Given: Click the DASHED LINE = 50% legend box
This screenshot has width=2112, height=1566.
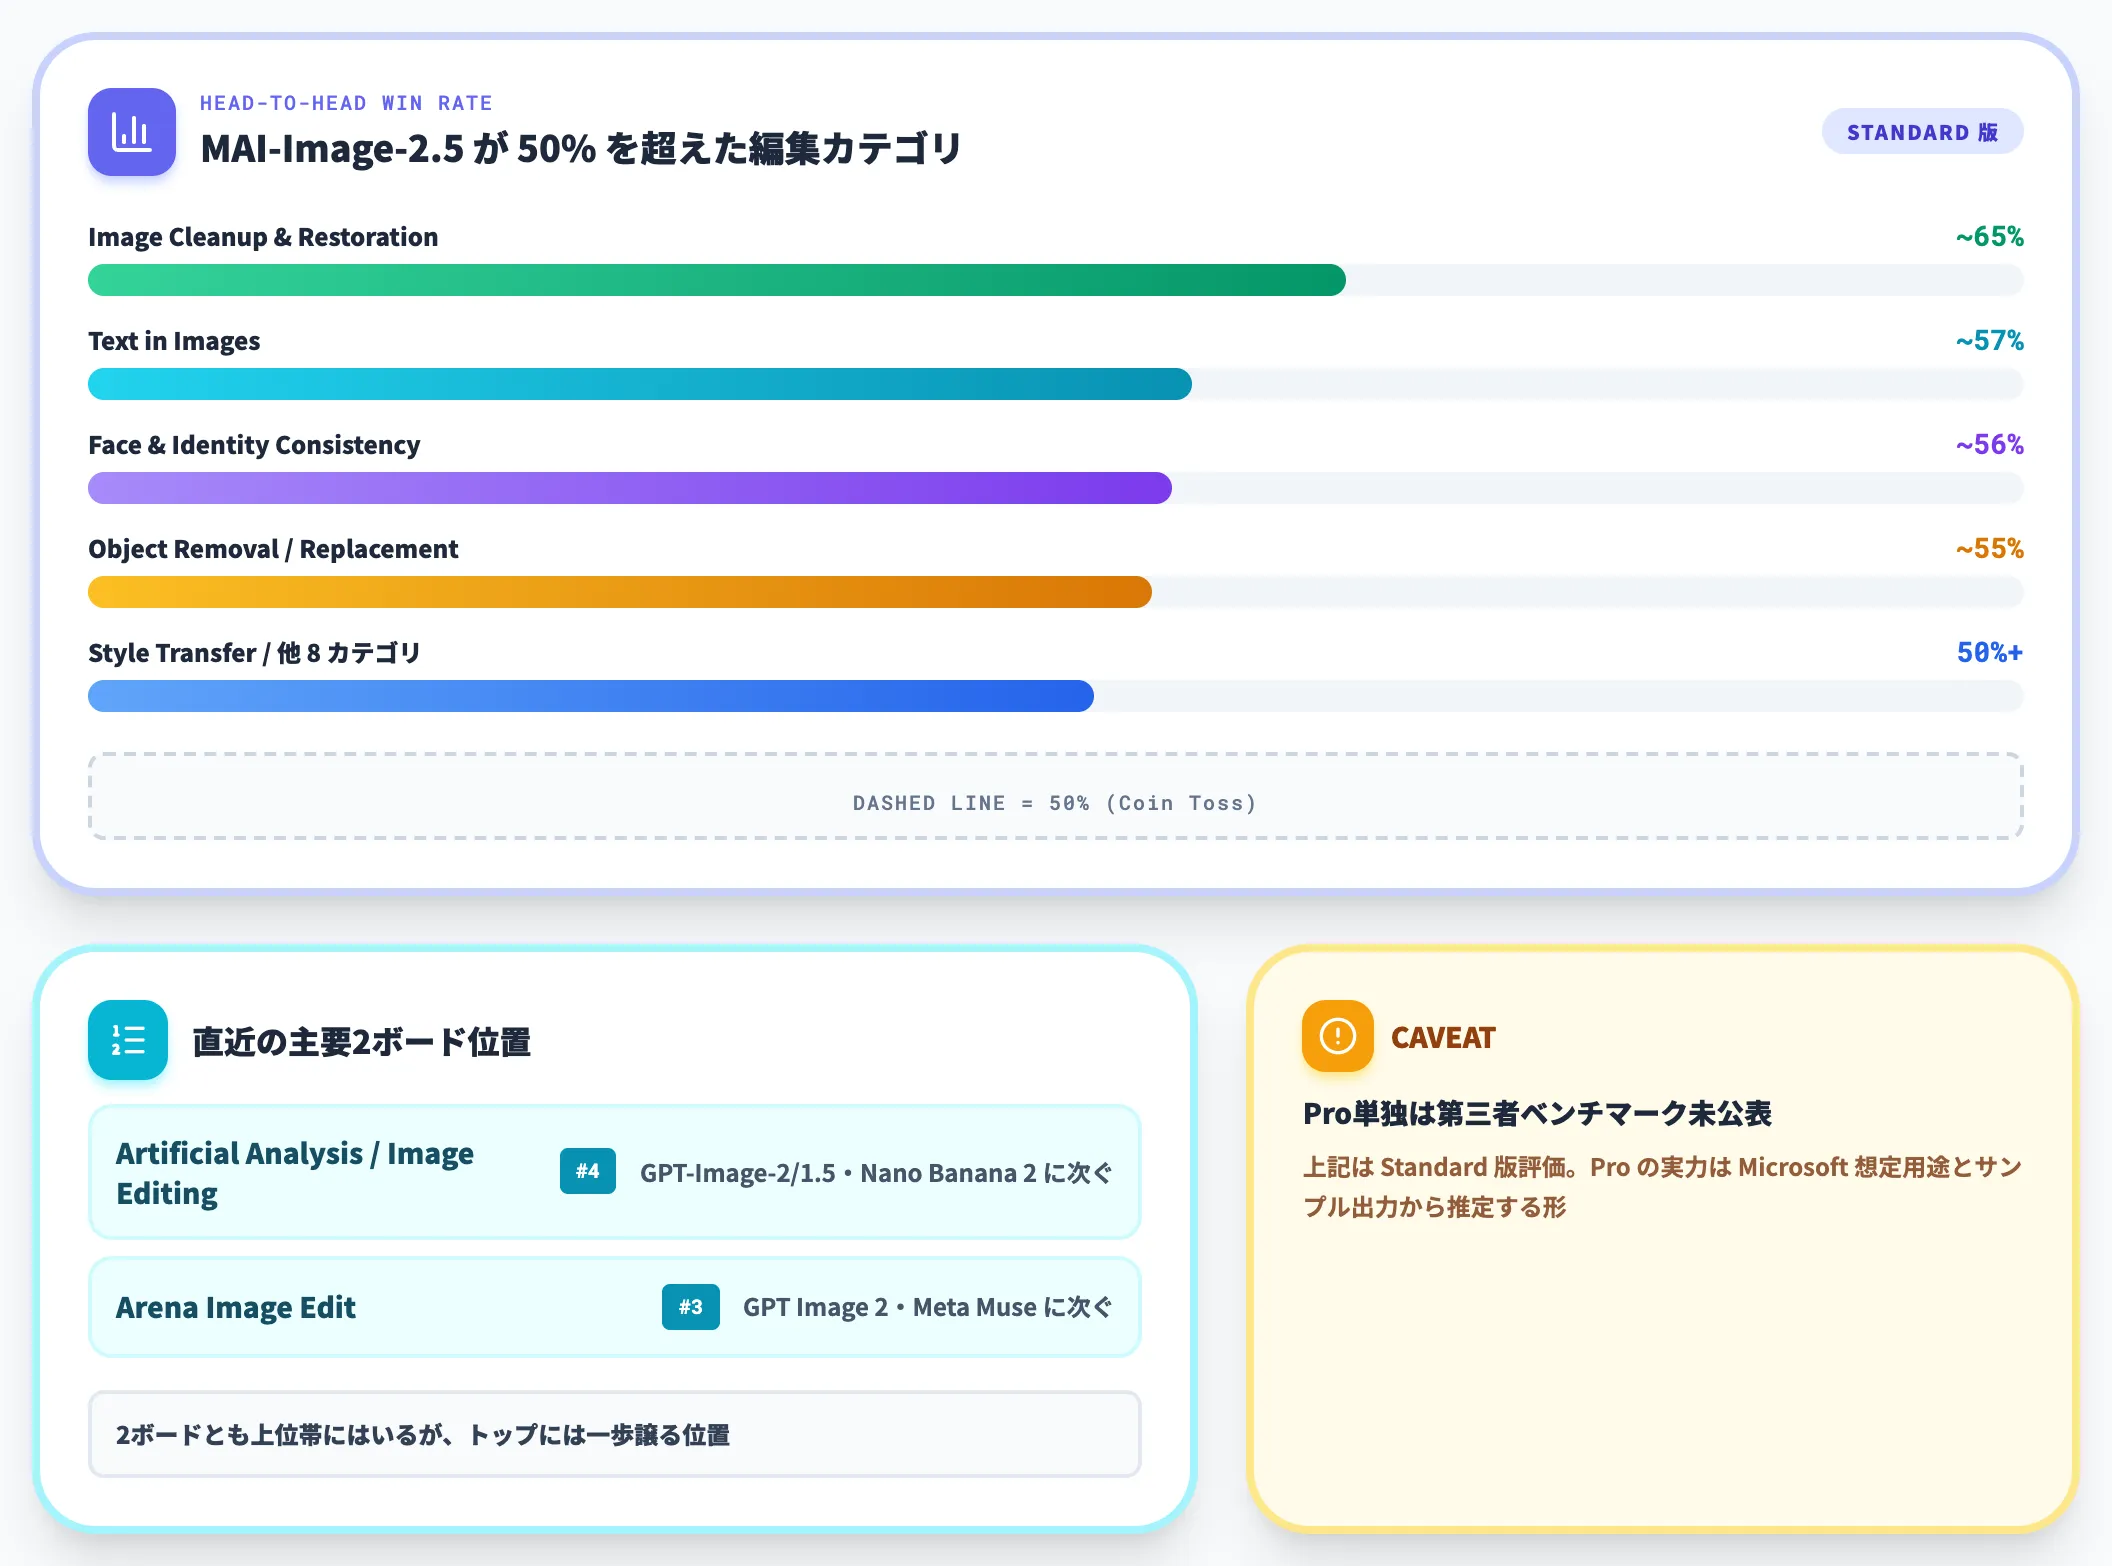Looking at the screenshot, I should pos(1056,797).
